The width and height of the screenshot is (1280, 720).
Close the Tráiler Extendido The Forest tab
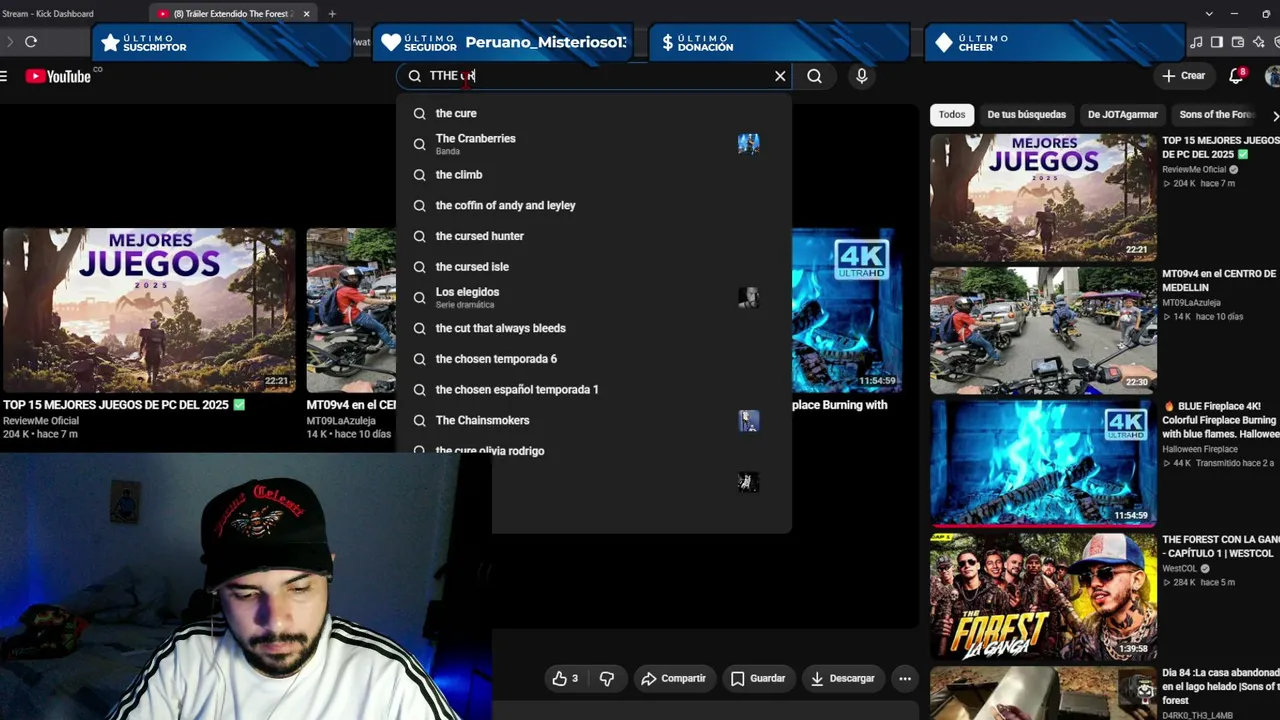coord(307,14)
